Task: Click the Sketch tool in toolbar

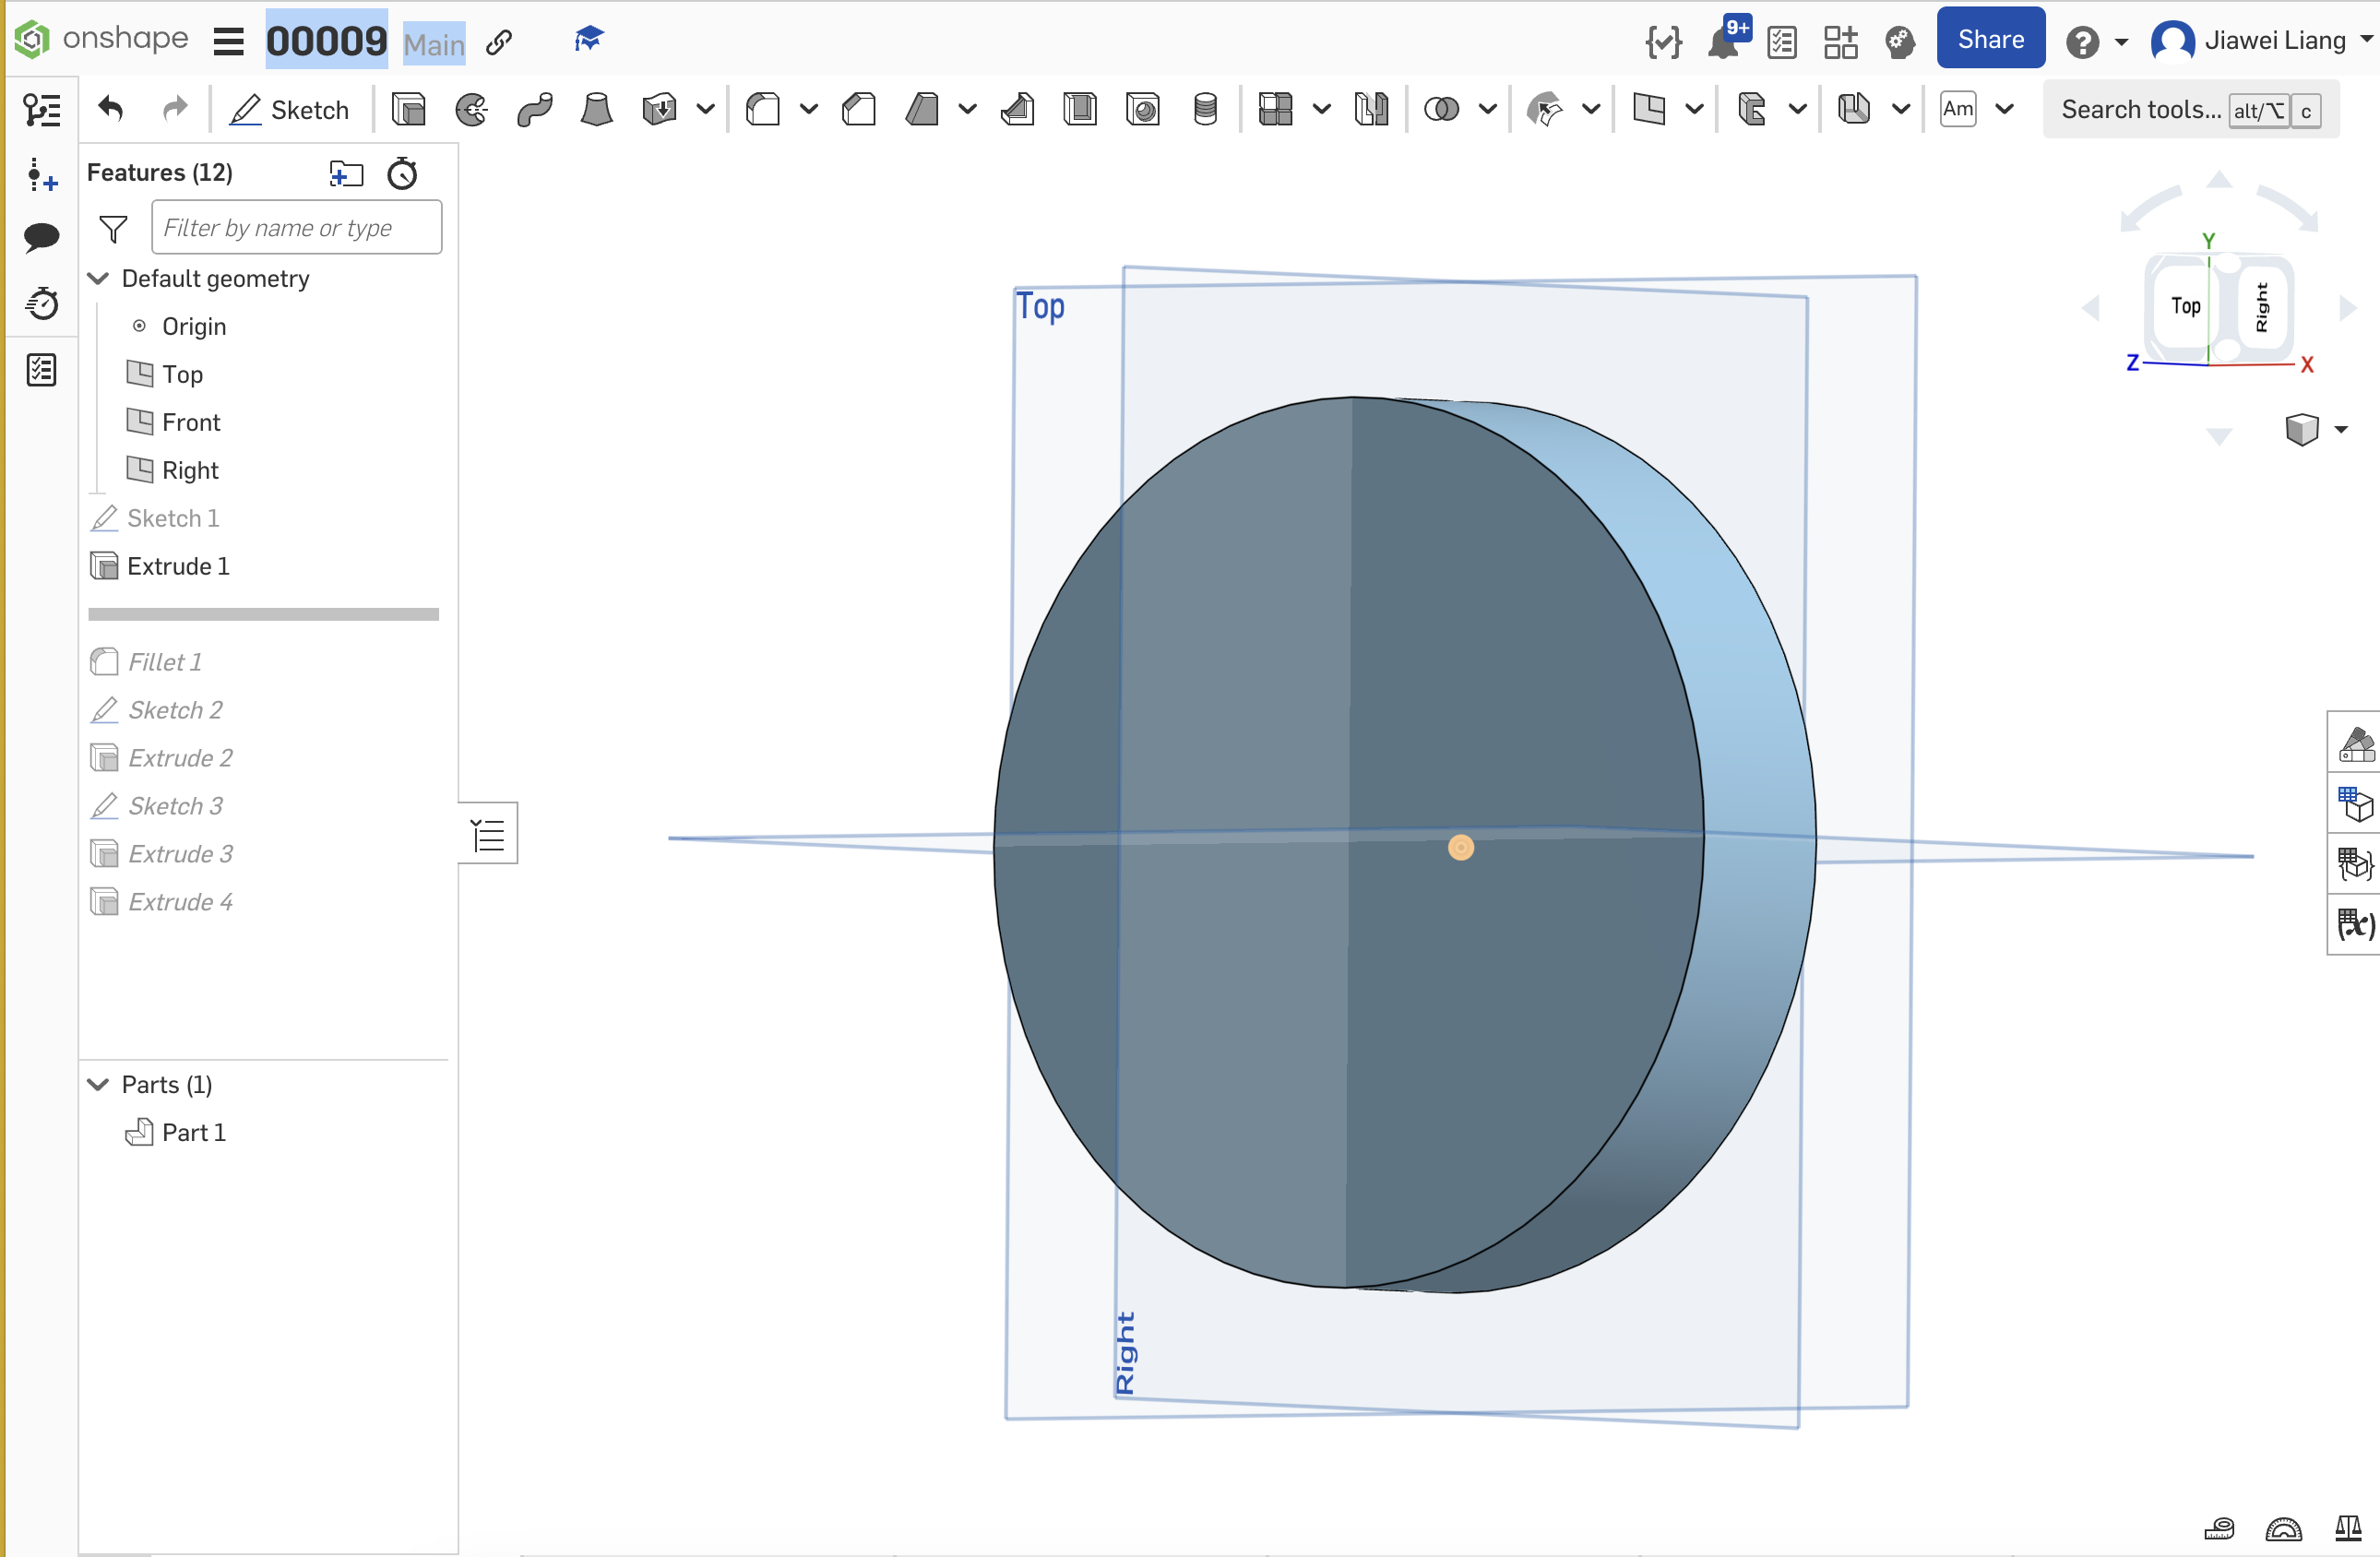Action: [x=290, y=110]
